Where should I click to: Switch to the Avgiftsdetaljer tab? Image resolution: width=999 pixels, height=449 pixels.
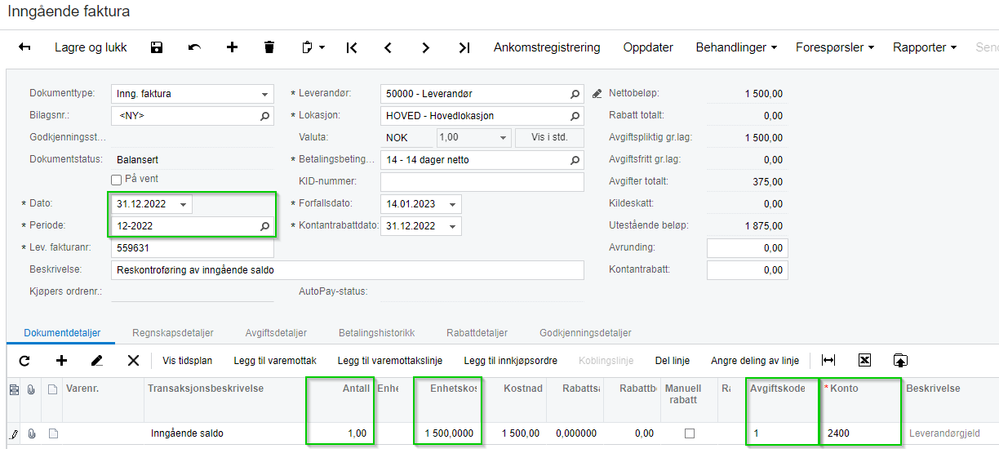click(x=276, y=333)
